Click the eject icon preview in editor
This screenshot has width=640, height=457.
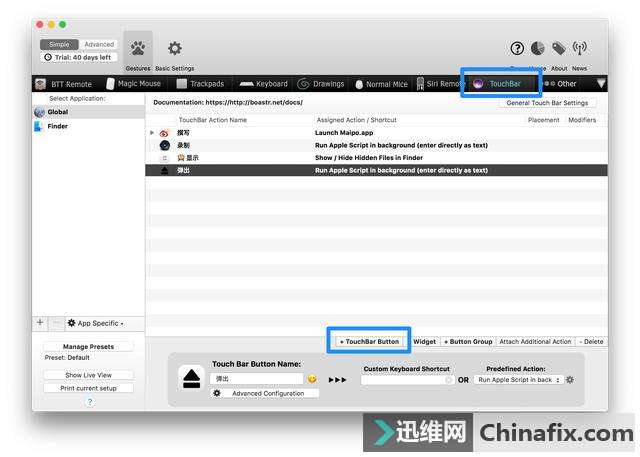pyautogui.click(x=192, y=377)
